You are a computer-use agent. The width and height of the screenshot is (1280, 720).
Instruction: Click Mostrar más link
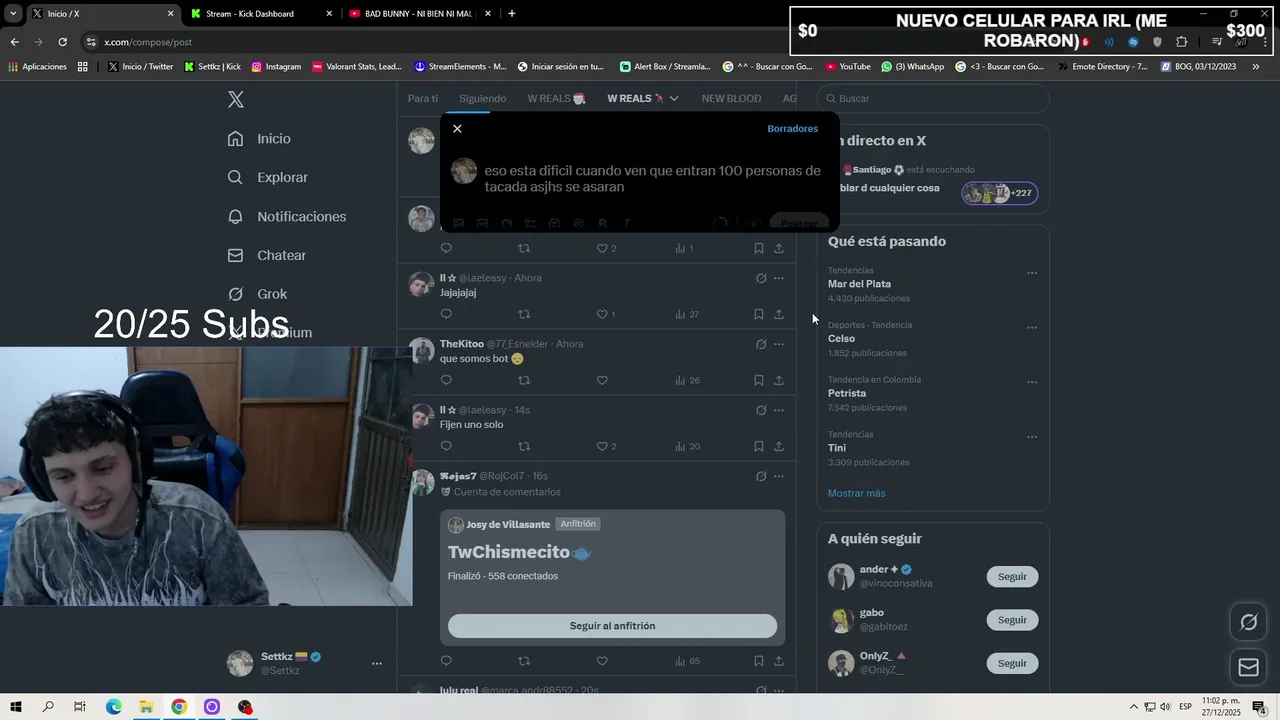[856, 493]
